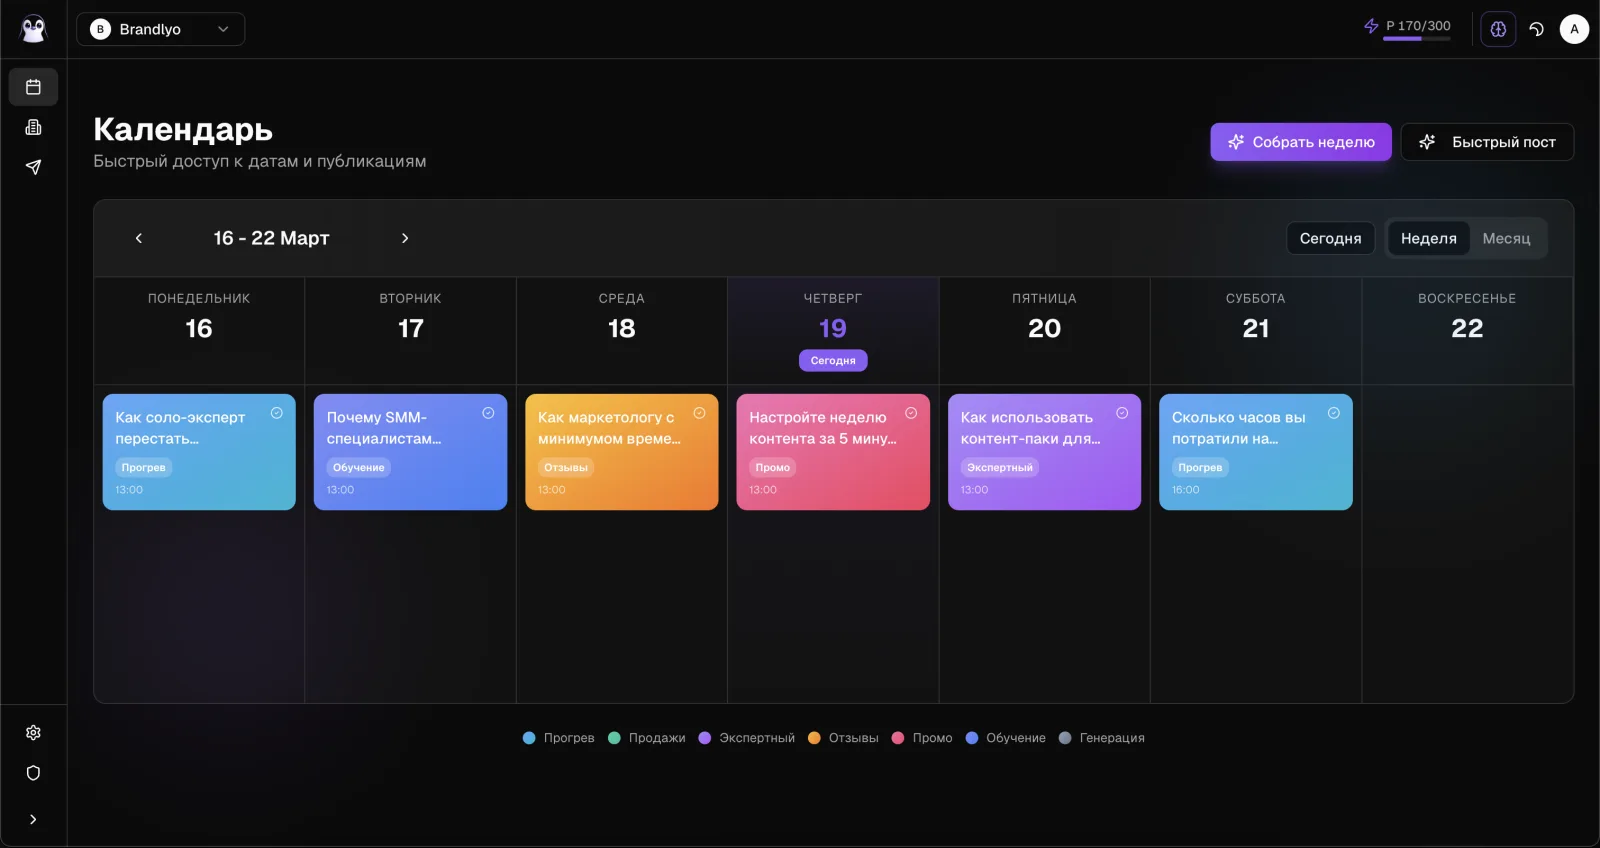1600x848 pixels.
Task: Click the credits 170/300 progress bar
Action: [x=1416, y=39]
